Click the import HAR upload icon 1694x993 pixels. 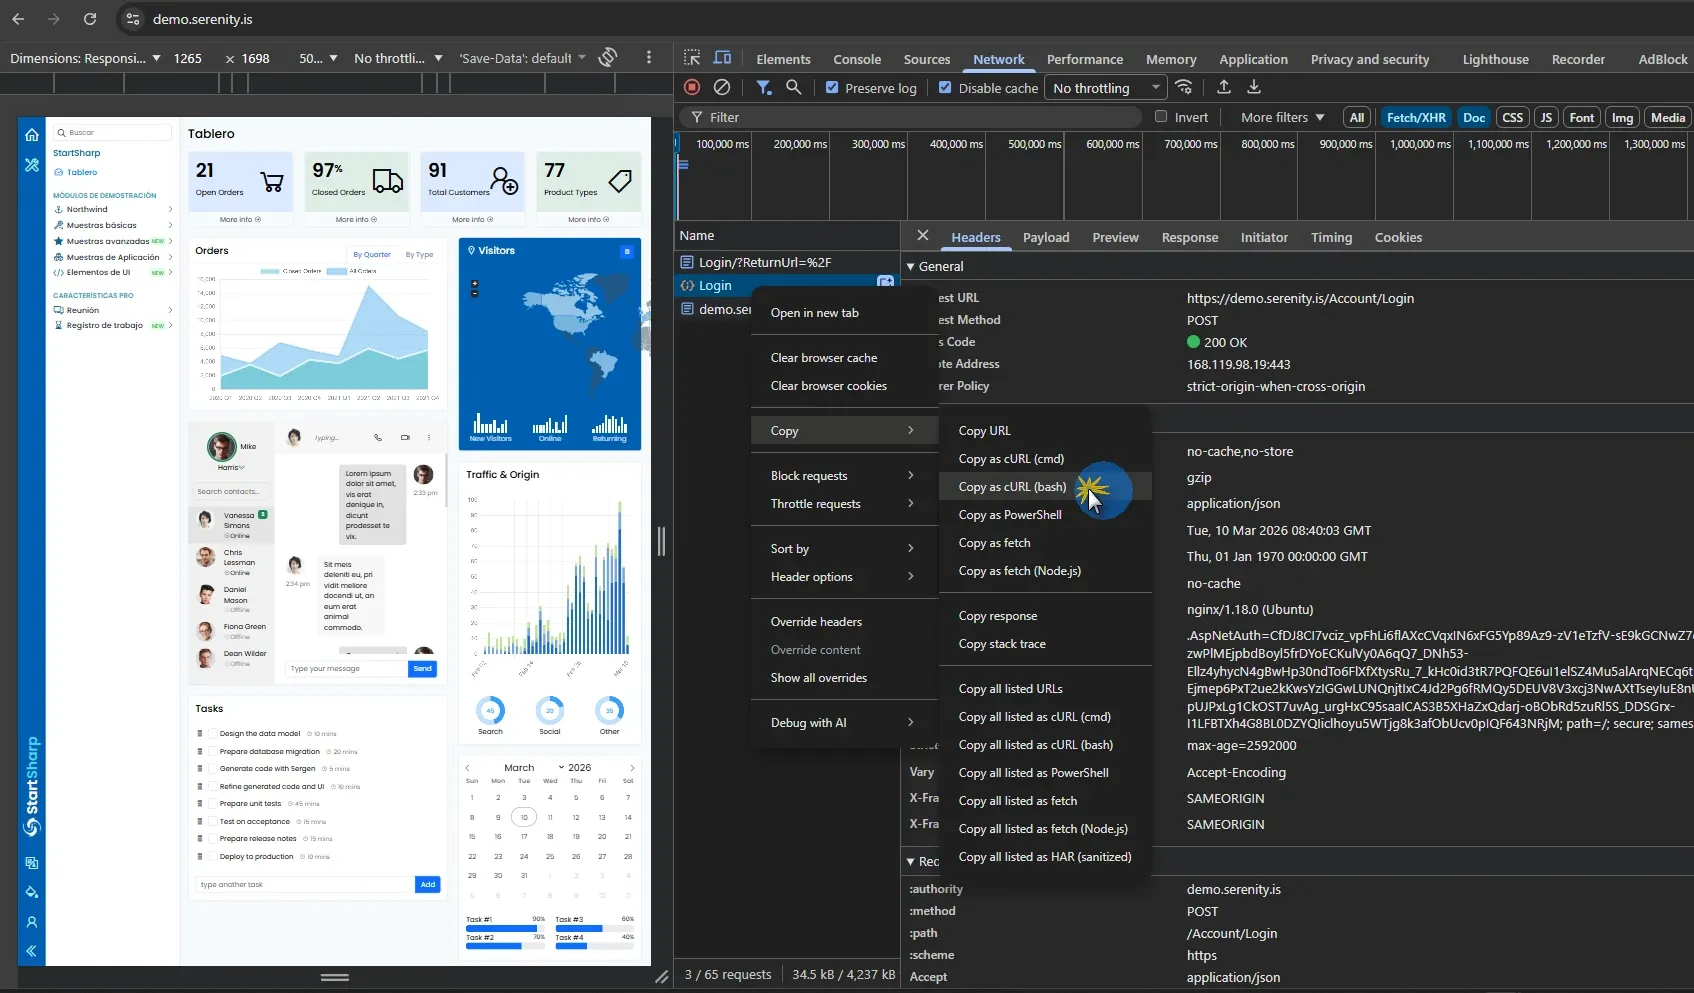[x=1224, y=88]
